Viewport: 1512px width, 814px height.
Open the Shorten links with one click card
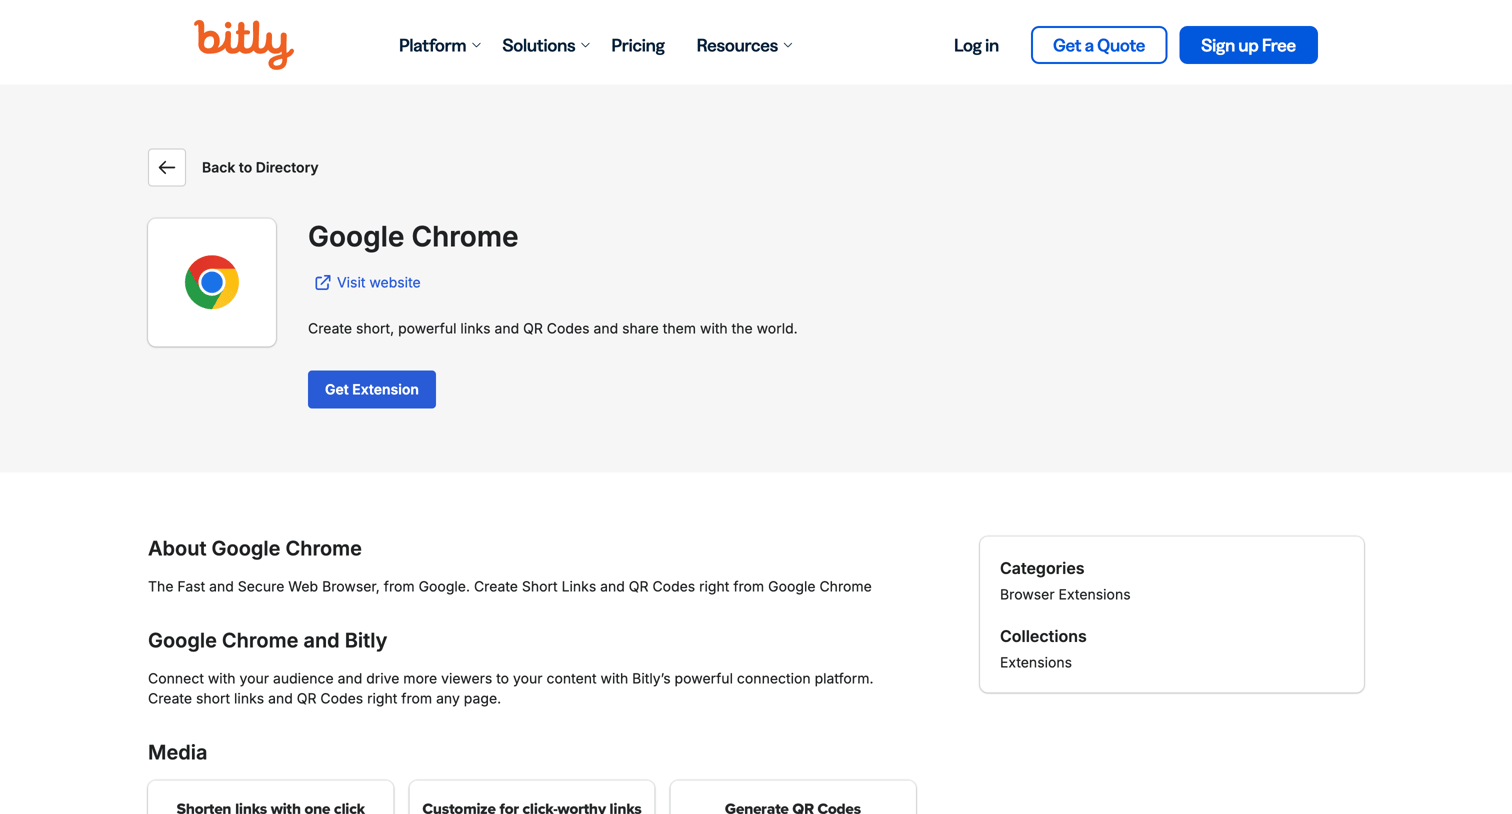271,797
